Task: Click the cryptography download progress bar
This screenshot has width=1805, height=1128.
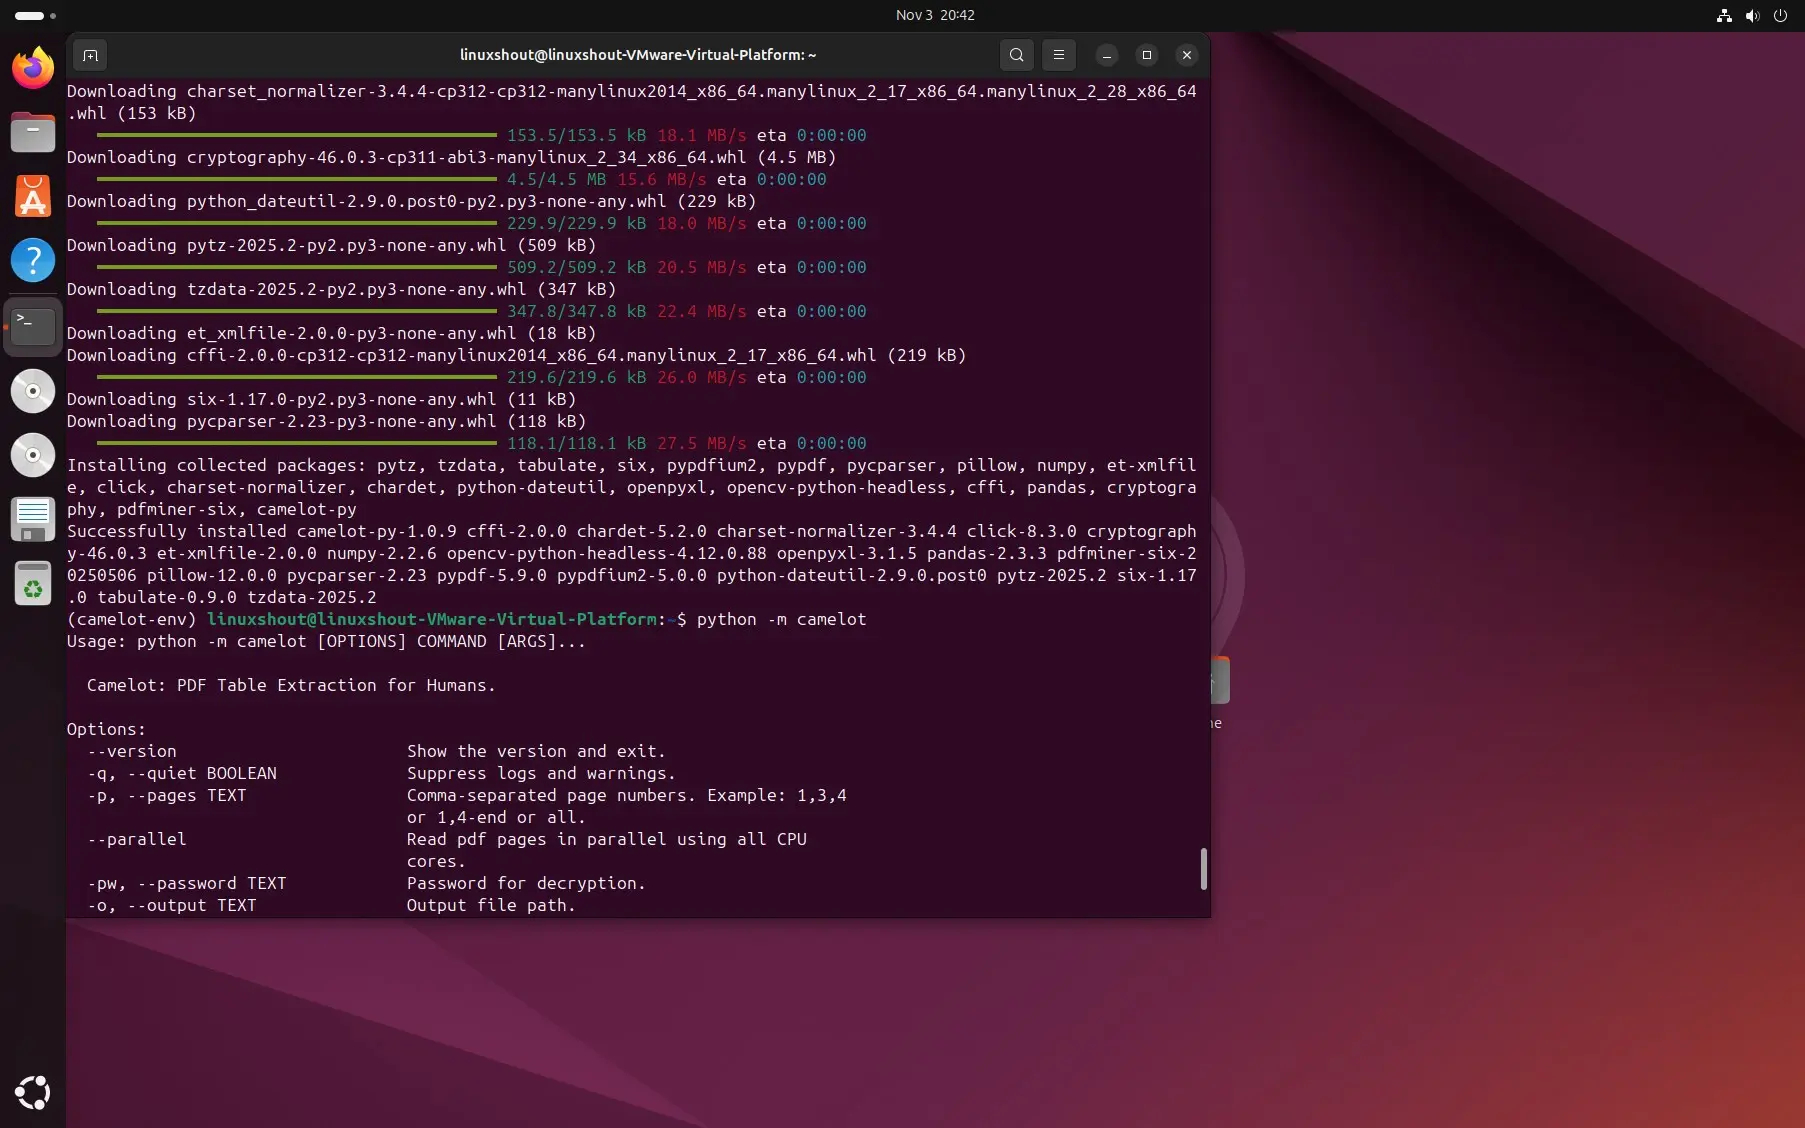Action: [x=297, y=179]
